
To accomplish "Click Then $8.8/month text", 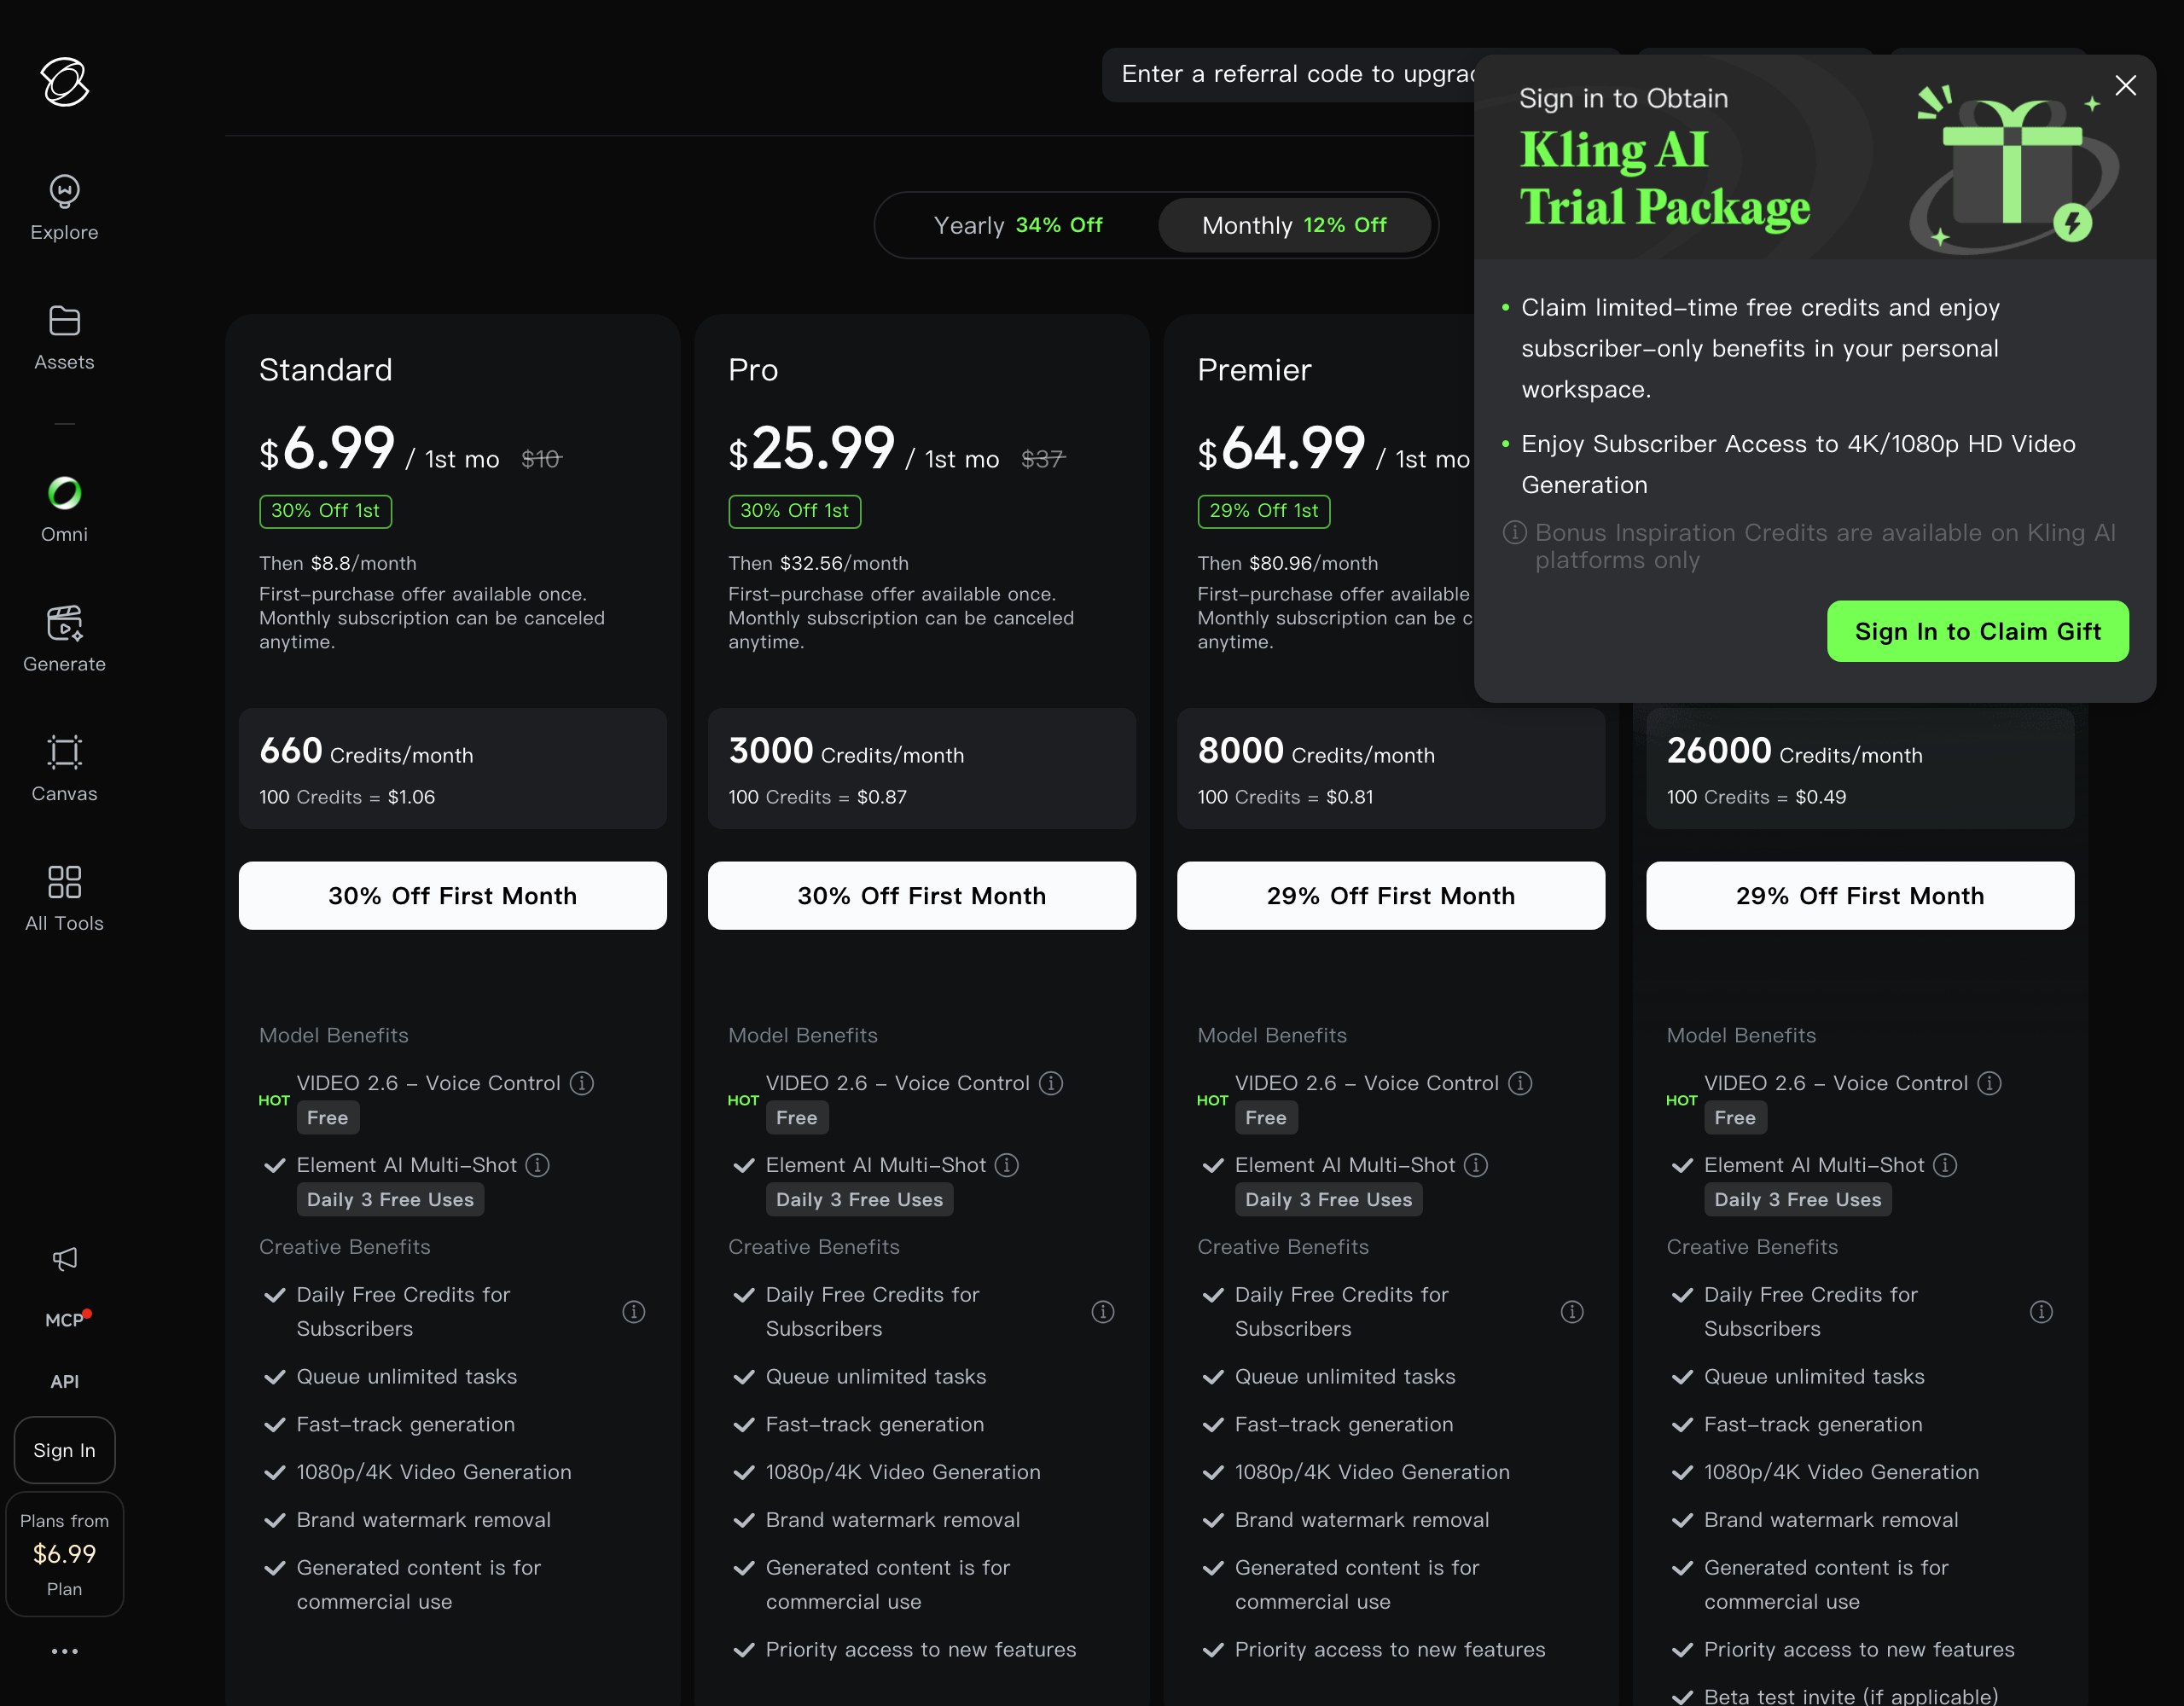I will pos(338,563).
